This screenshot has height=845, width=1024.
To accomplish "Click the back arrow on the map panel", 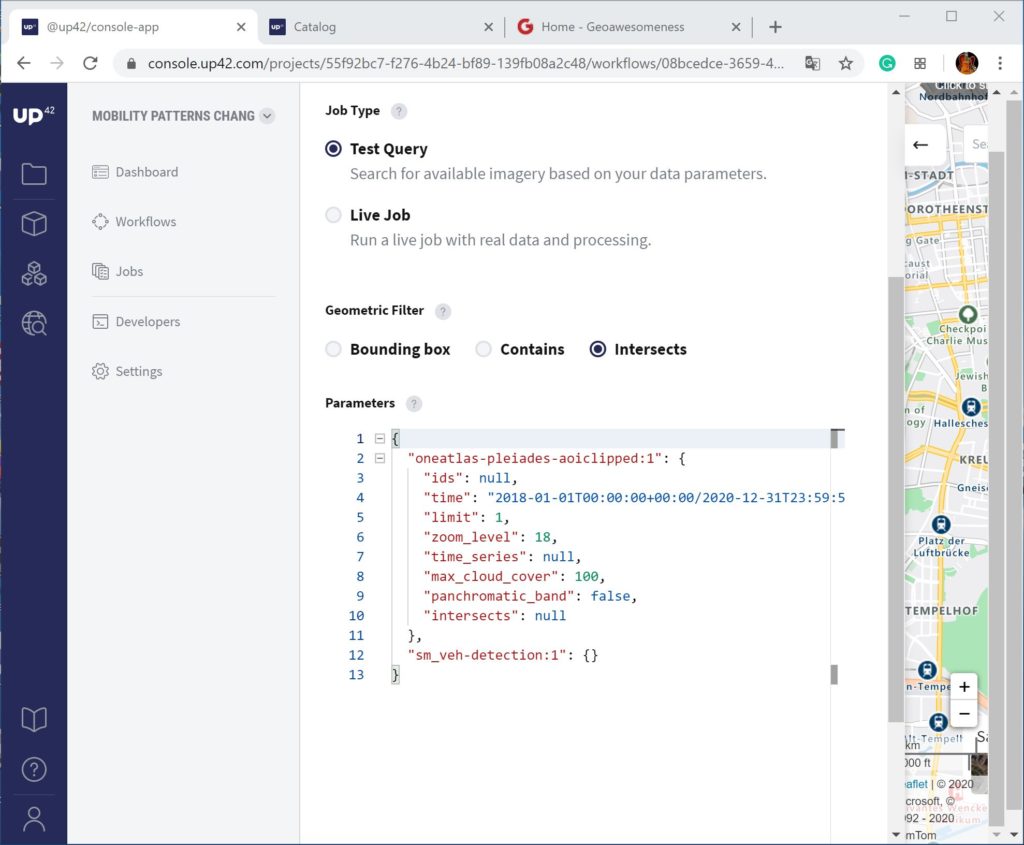I will pyautogui.click(x=920, y=145).
